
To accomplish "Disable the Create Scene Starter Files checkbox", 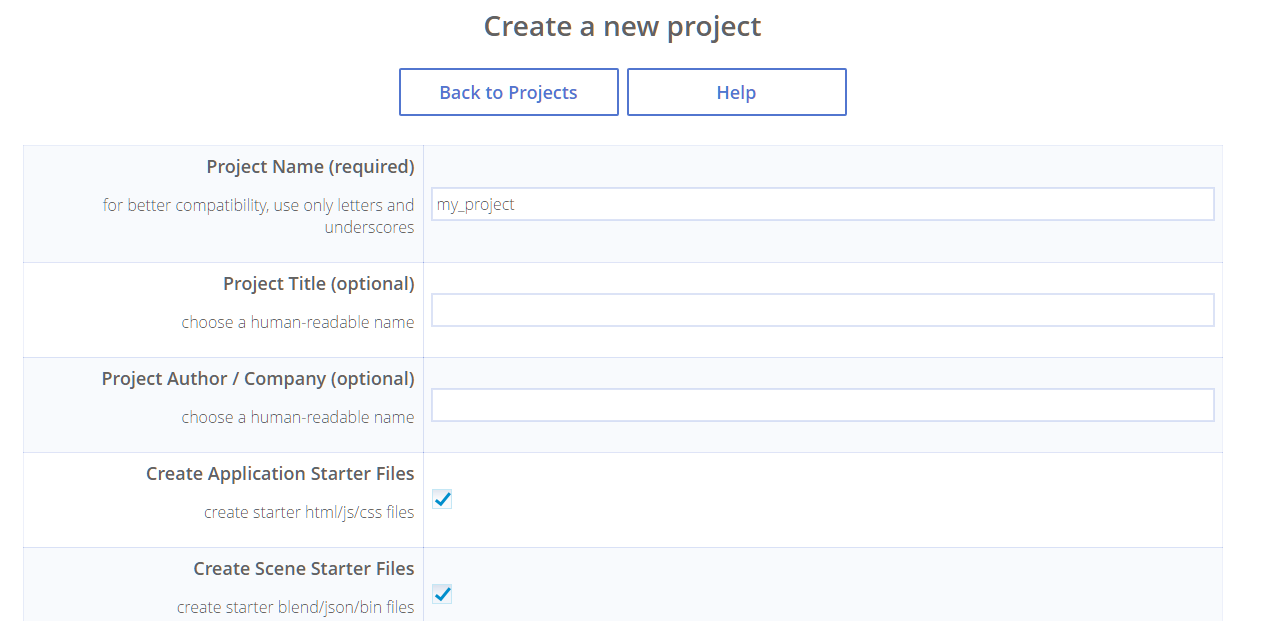I will [x=442, y=594].
